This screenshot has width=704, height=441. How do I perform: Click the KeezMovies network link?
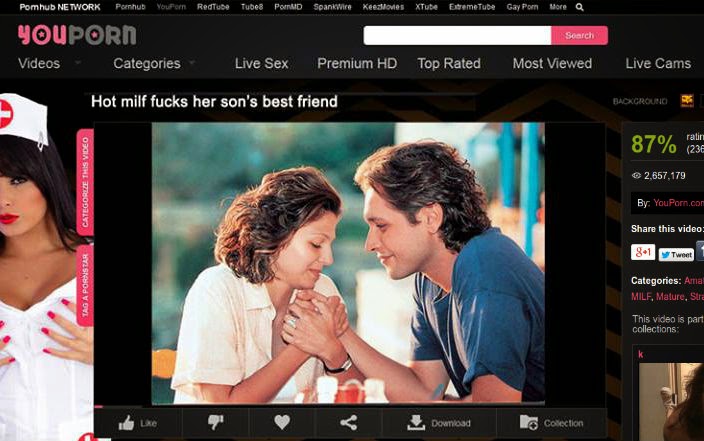click(x=383, y=7)
